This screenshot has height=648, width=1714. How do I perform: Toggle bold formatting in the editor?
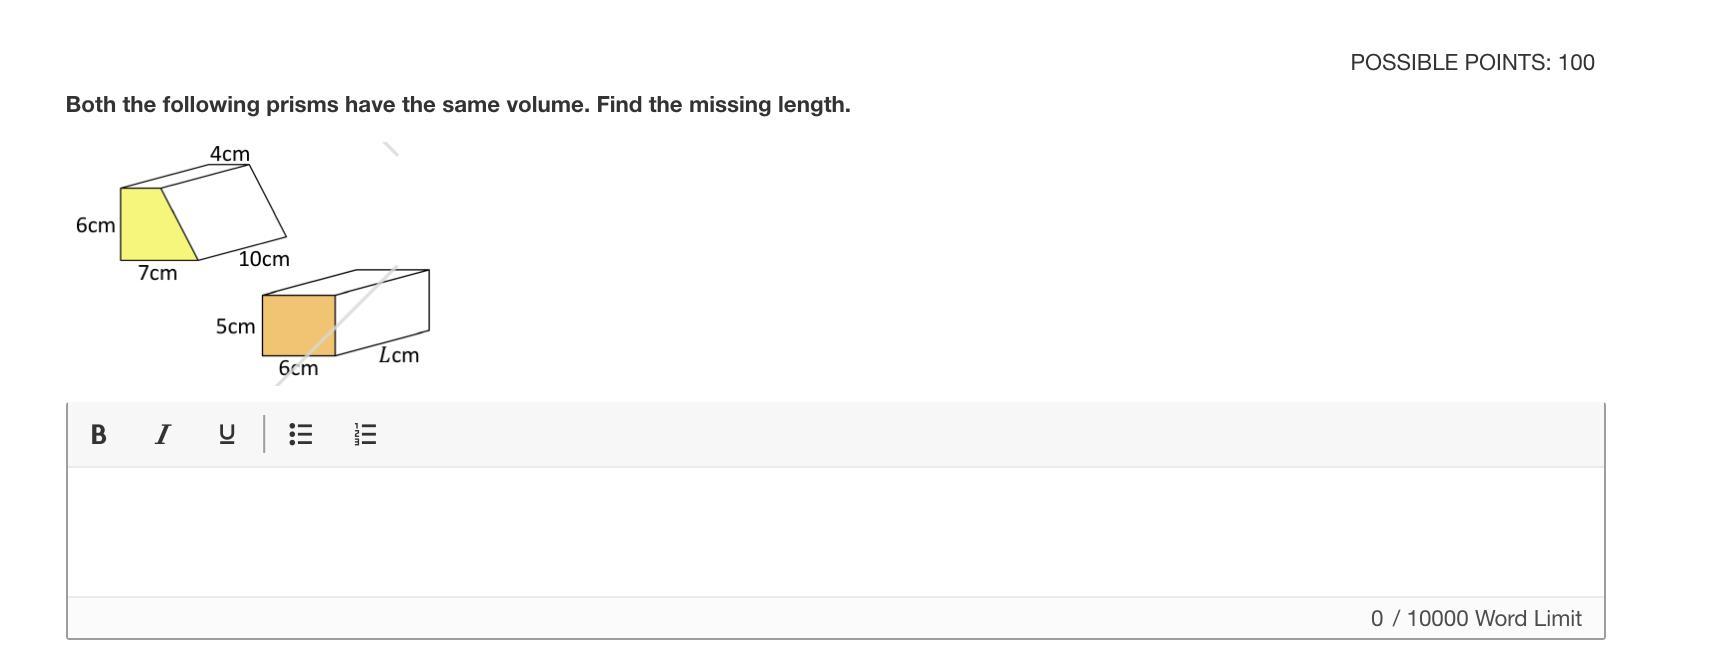tap(98, 434)
